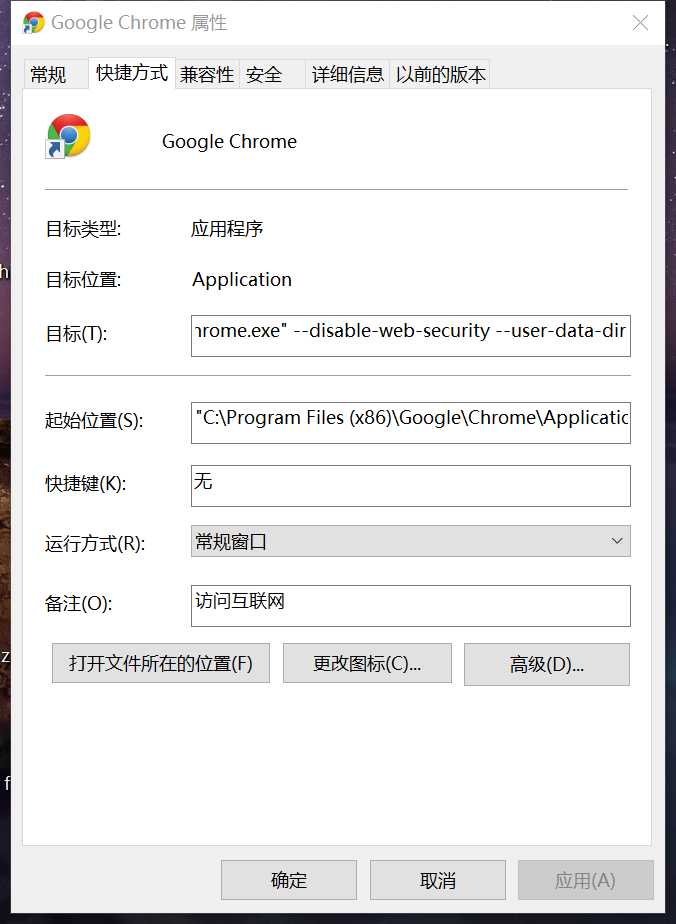This screenshot has height=924, width=676.
Task: Click the Chrome icon in the title bar
Action: (34, 22)
